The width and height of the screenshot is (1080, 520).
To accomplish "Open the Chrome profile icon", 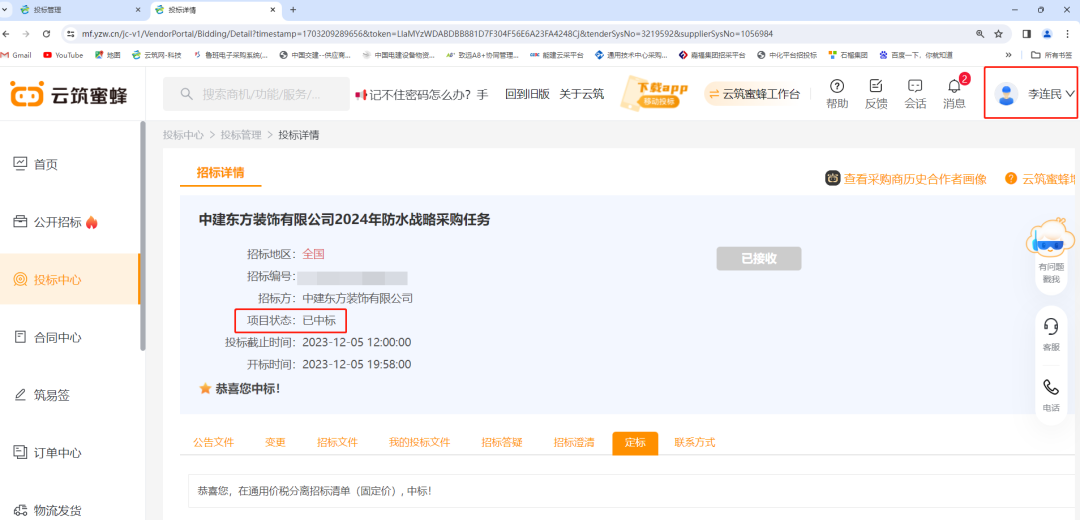I will coord(1047,33).
